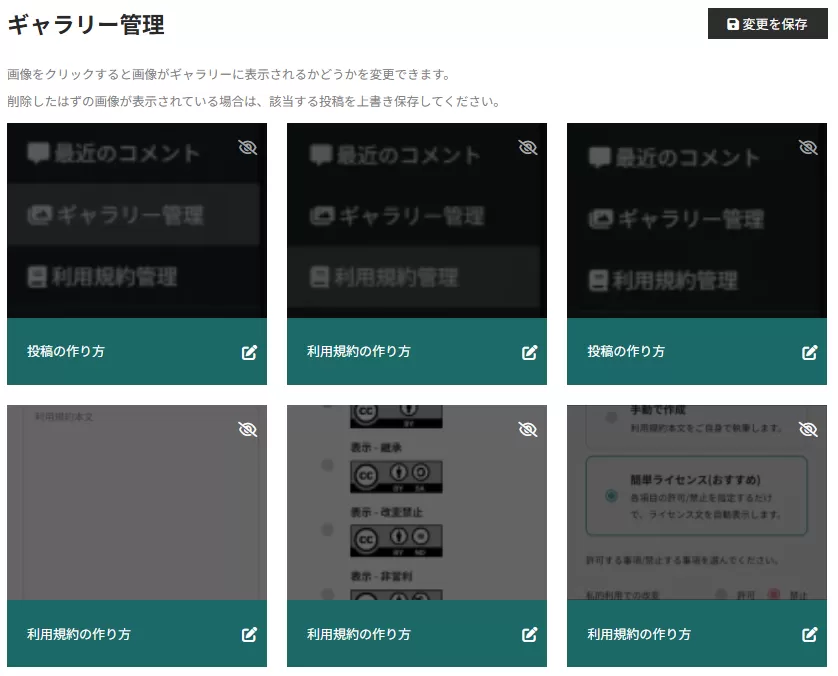This screenshot has height=676, width=838.
Task: Toggle hidden-eye icon on Creative Commons badges image
Action: coord(528,430)
